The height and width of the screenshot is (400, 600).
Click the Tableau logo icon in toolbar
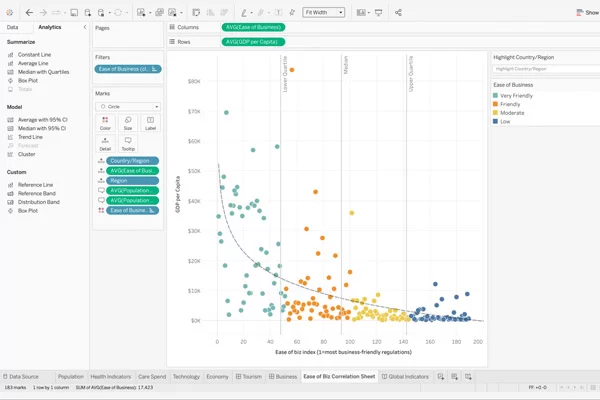coord(10,13)
